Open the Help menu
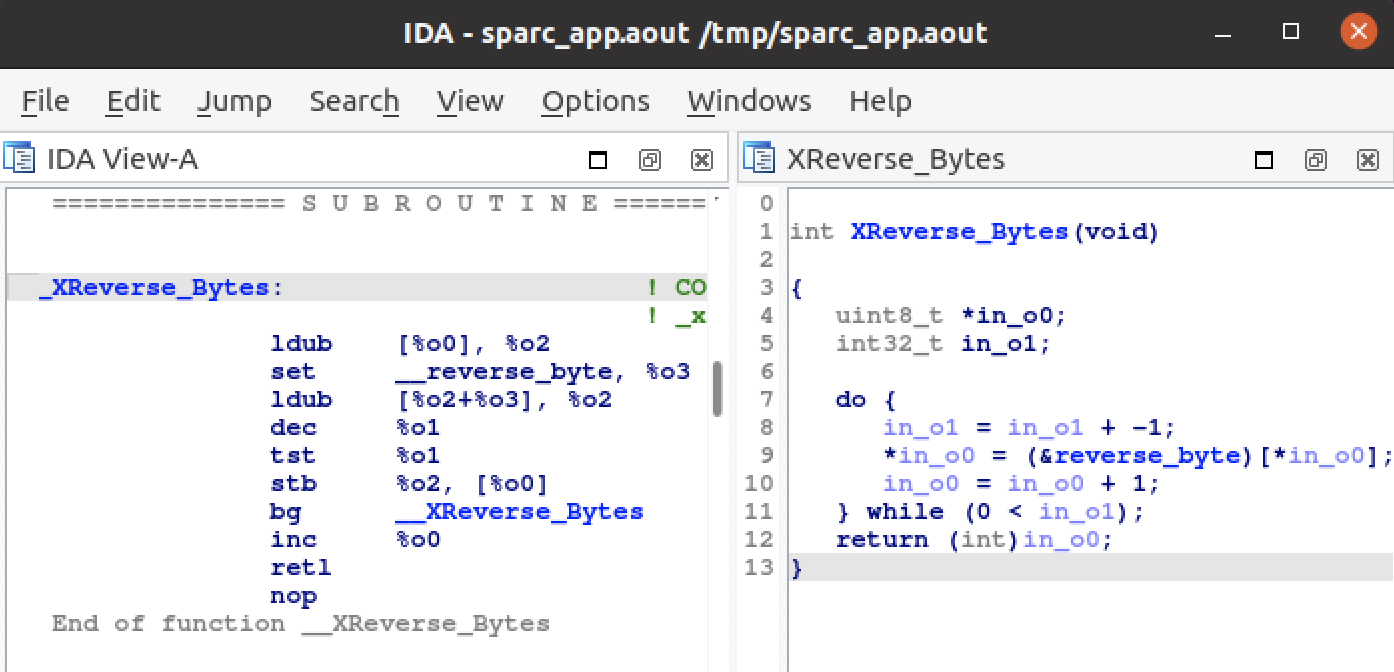The height and width of the screenshot is (672, 1394). point(880,101)
